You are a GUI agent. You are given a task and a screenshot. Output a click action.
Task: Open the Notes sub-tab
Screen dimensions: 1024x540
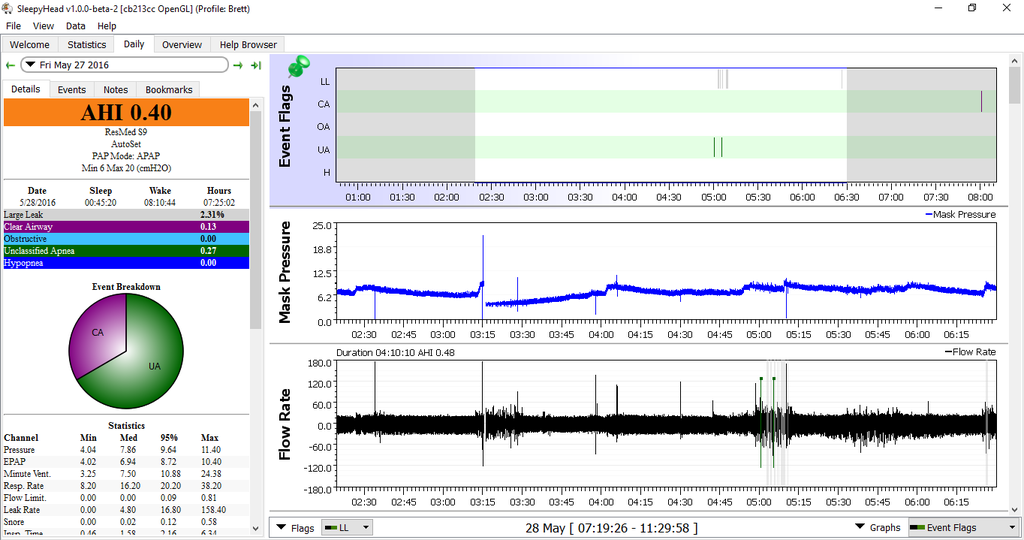point(116,89)
